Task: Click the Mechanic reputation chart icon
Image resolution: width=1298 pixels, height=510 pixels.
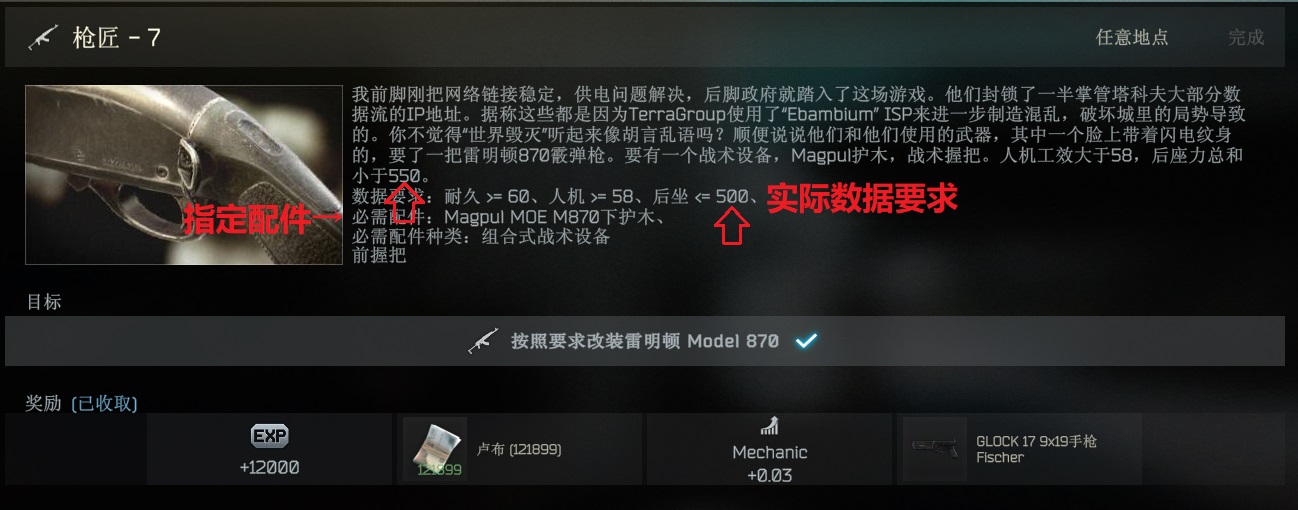Action: [769, 426]
